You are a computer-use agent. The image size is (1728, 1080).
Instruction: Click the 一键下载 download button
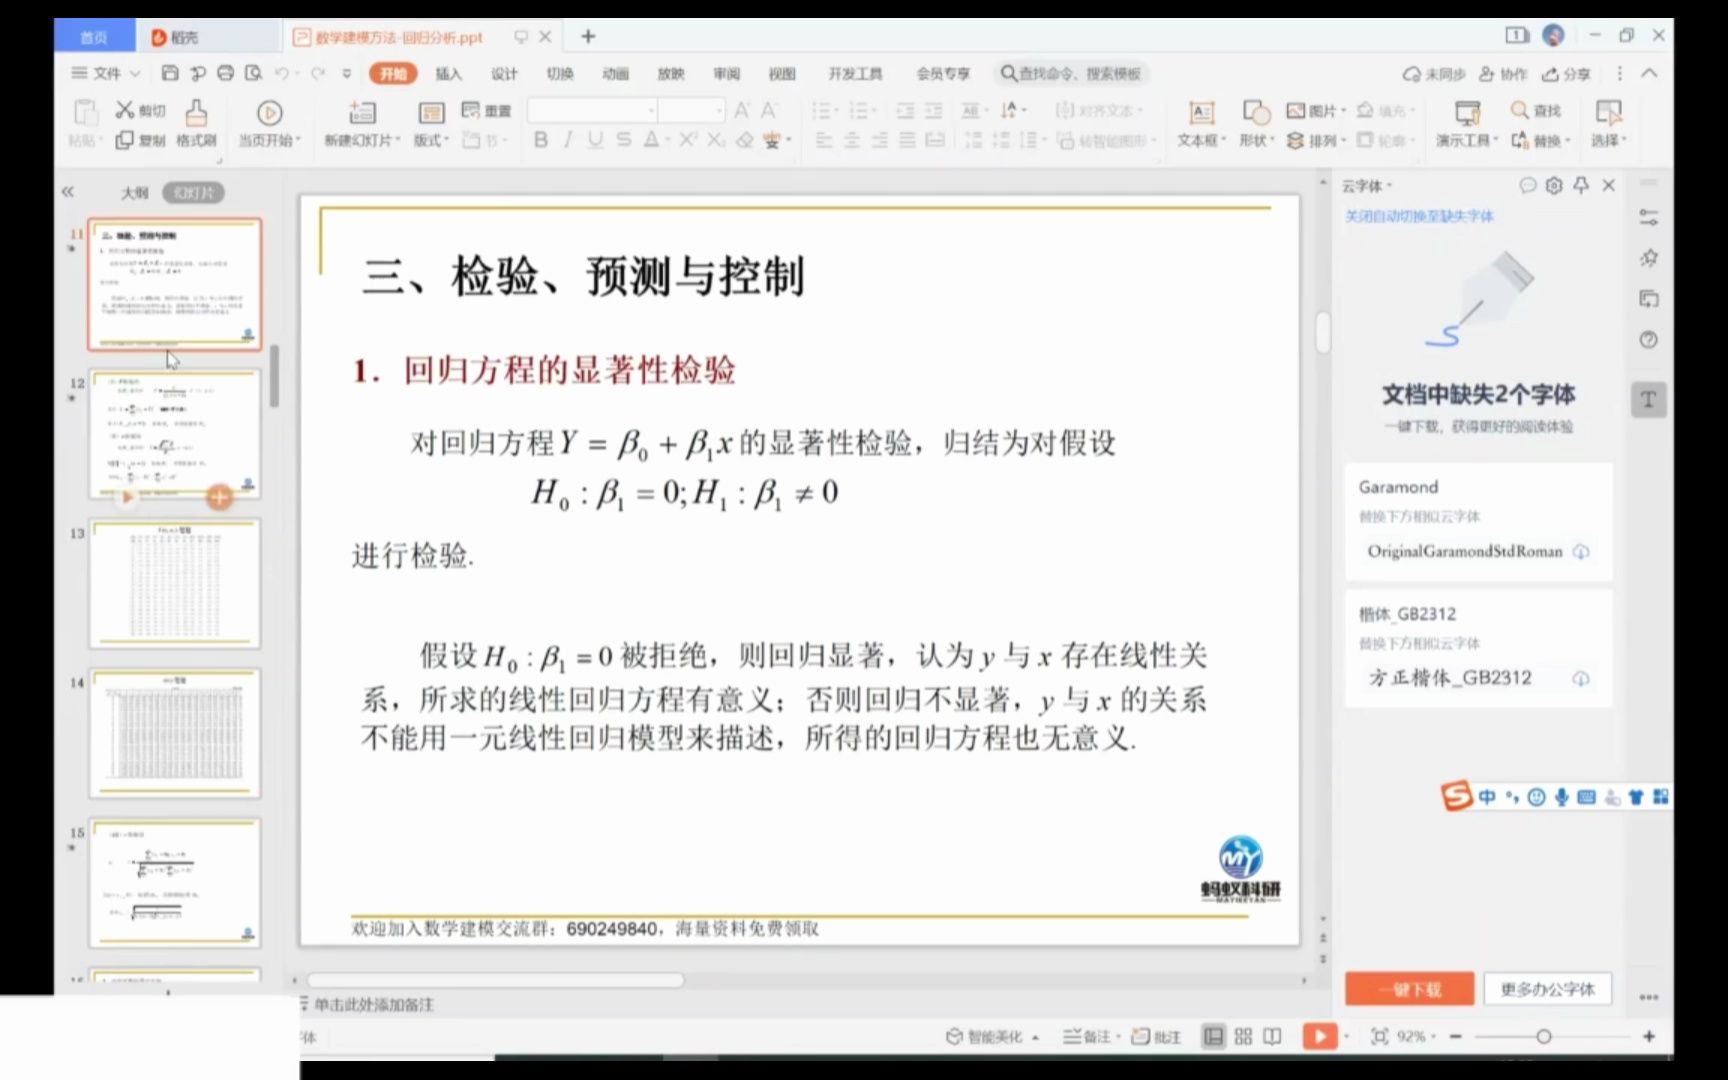coord(1409,988)
